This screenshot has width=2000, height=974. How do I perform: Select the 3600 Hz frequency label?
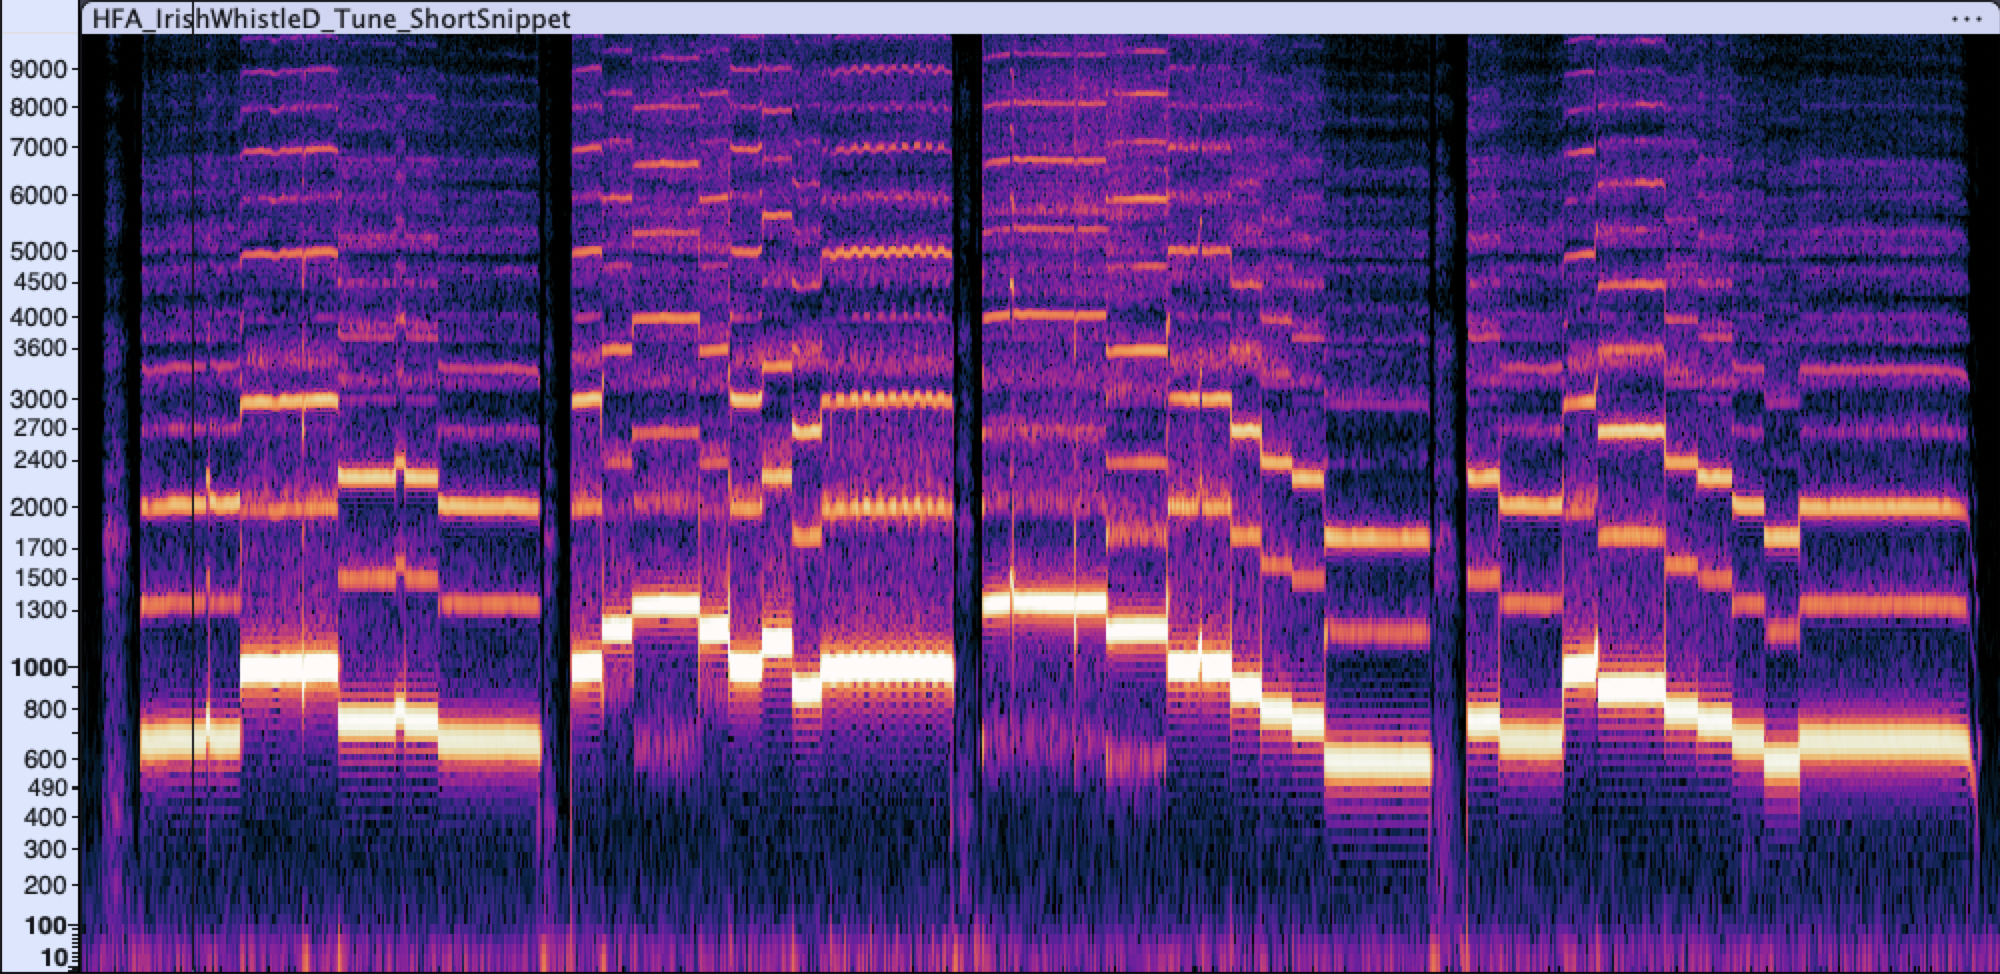click(40, 348)
